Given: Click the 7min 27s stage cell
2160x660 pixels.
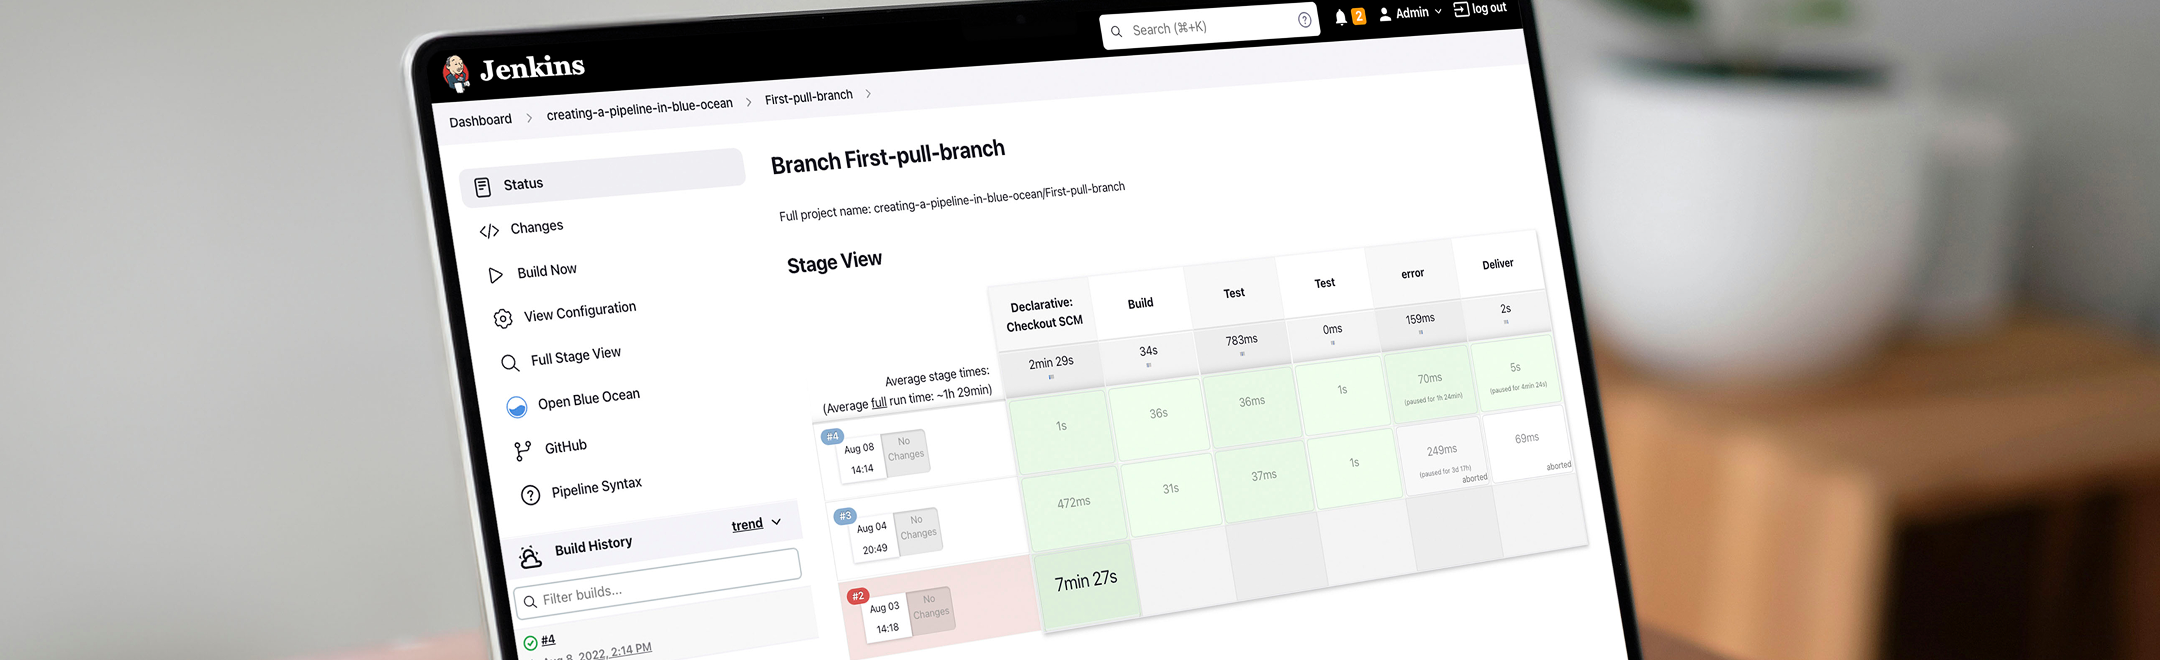Looking at the screenshot, I should coord(1086,581).
